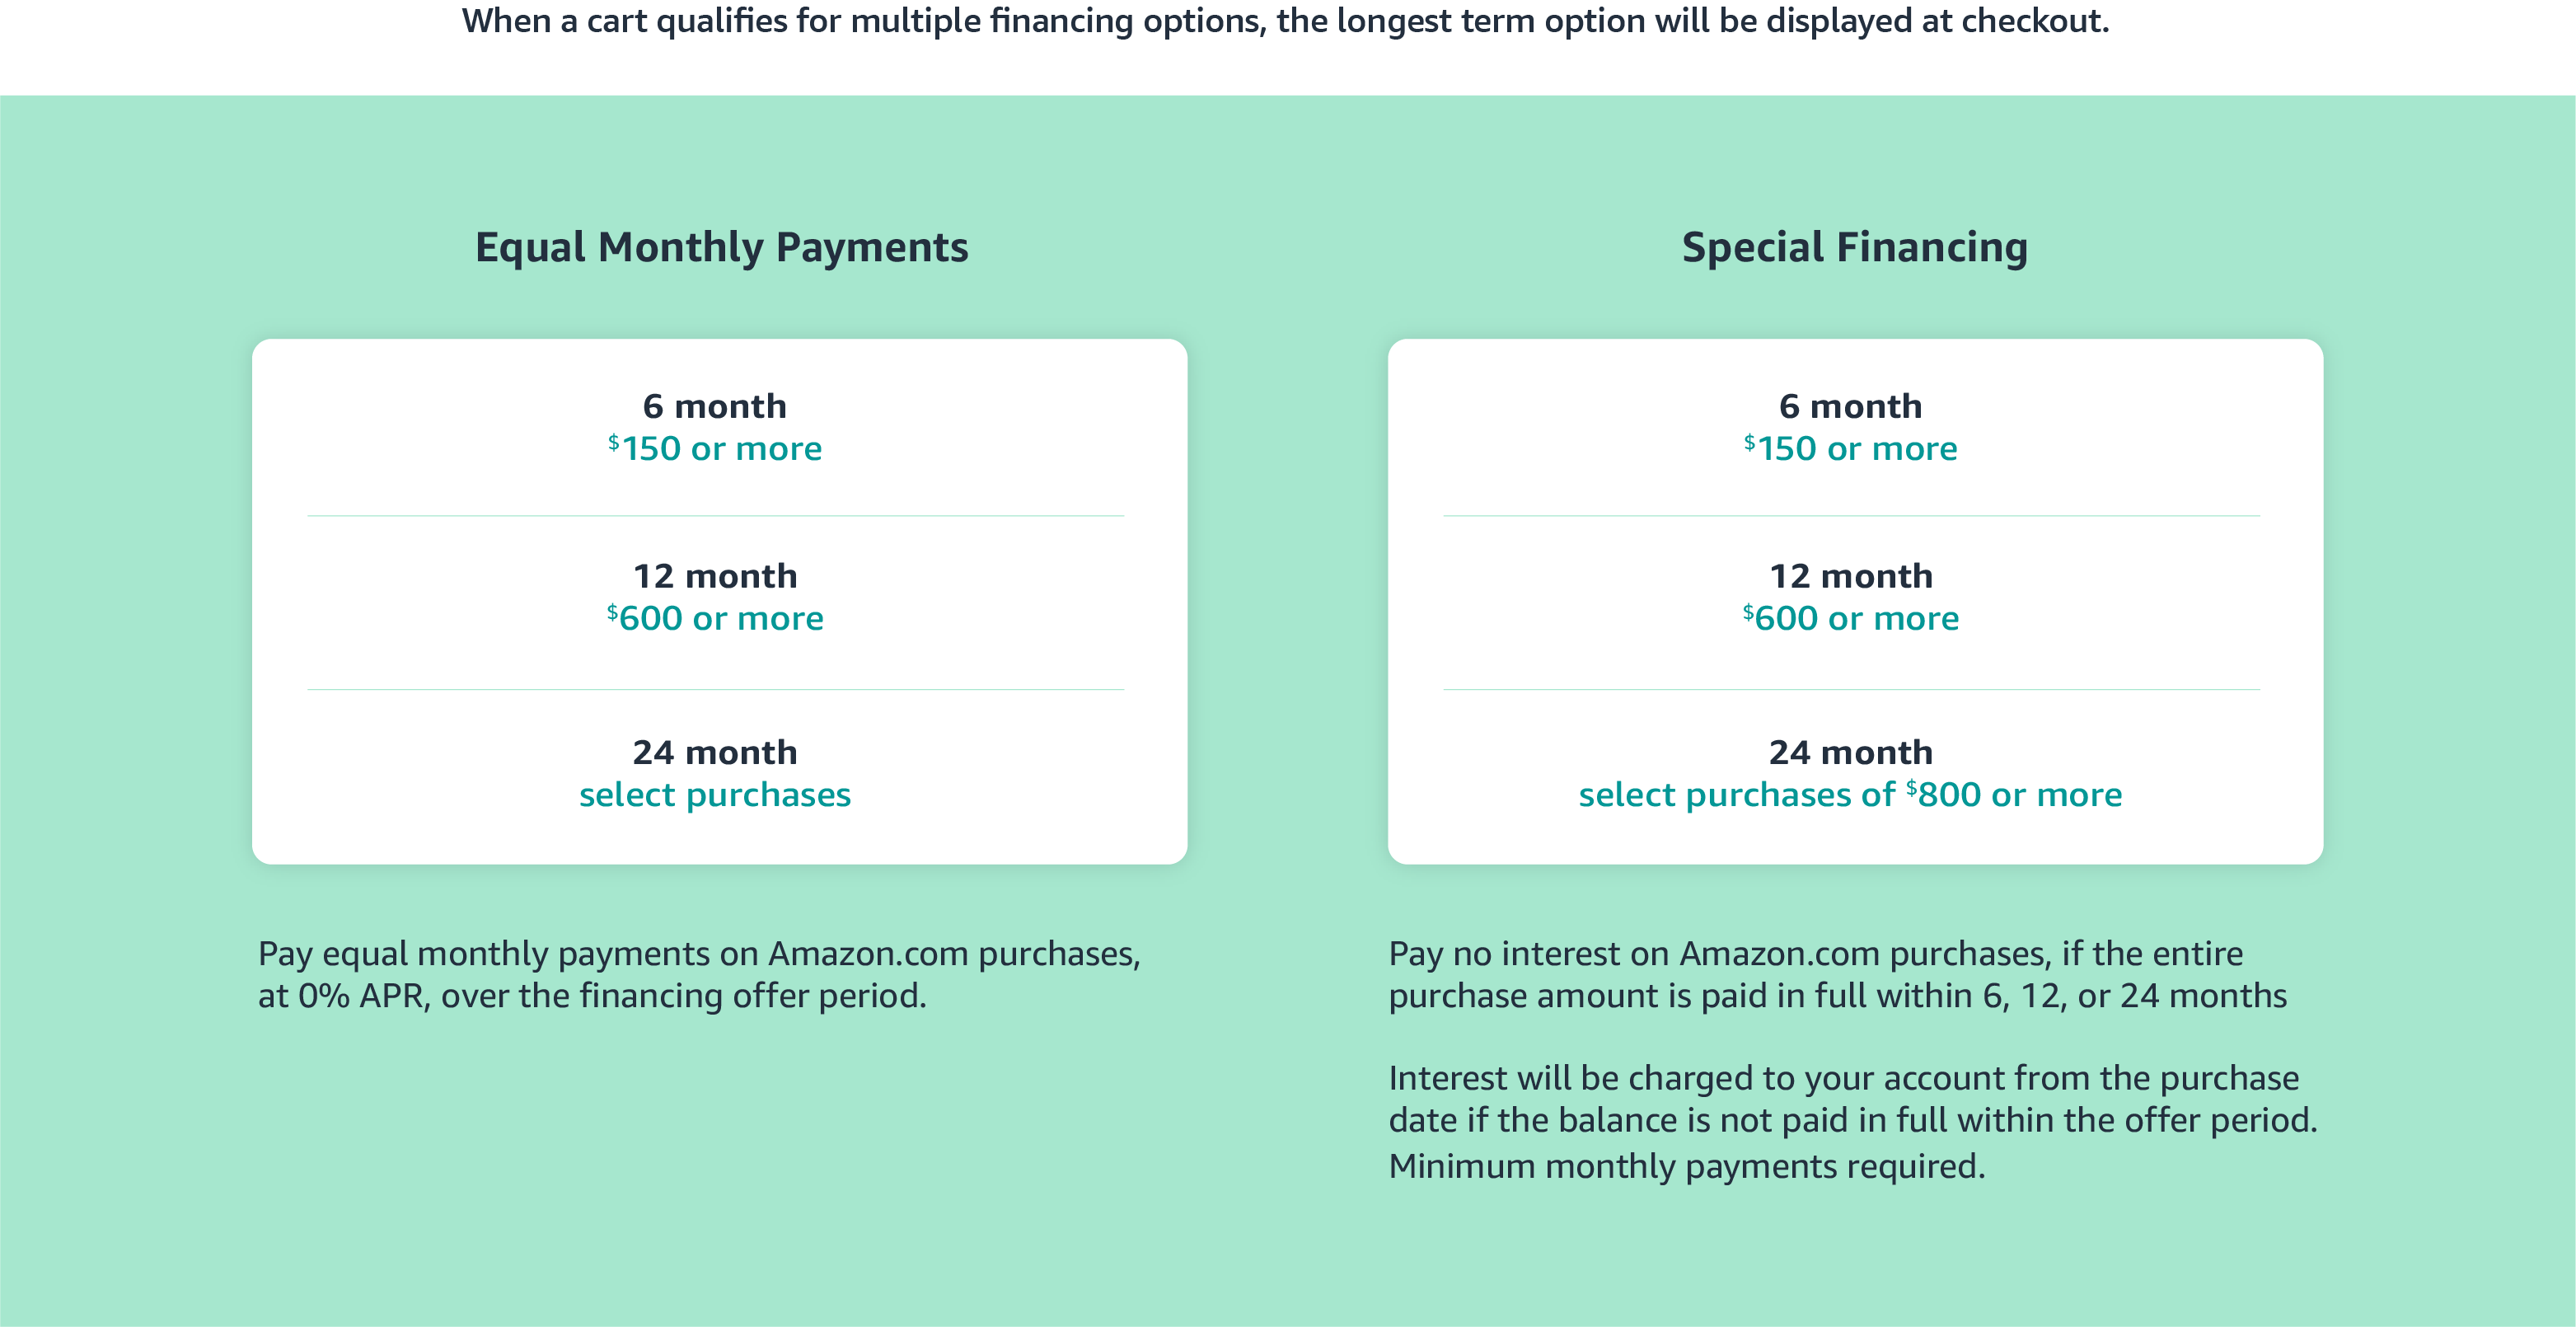
Task: Select 6 month under Special Financing
Action: [x=1850, y=406]
